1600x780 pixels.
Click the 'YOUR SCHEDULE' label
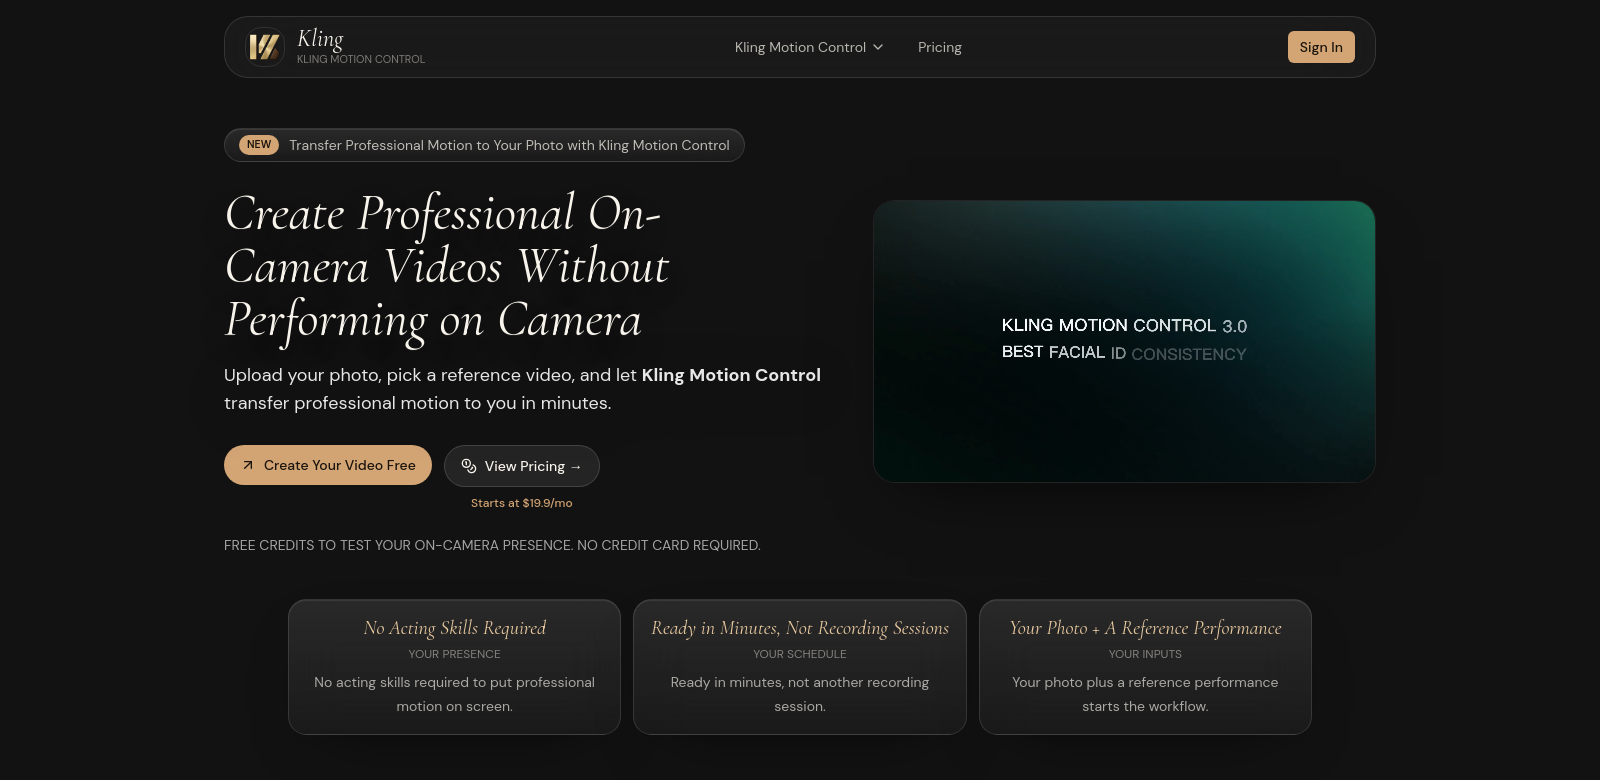point(800,654)
